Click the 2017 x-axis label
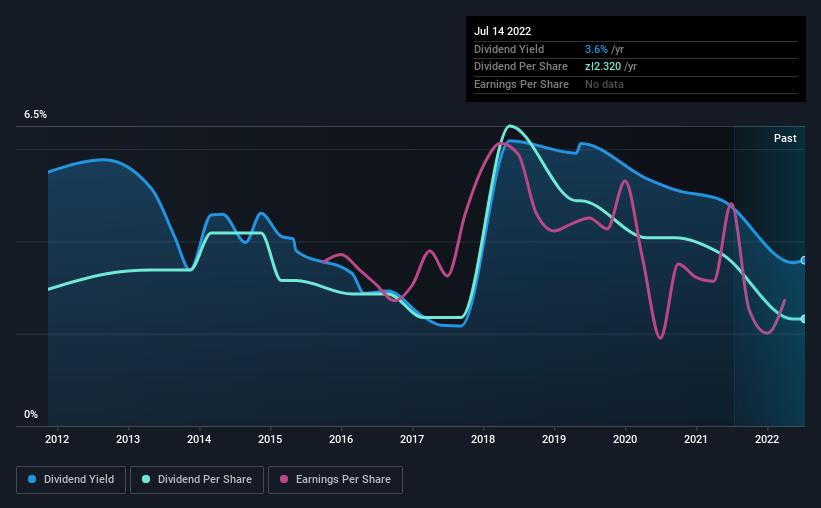The width and height of the screenshot is (821, 508). point(412,439)
